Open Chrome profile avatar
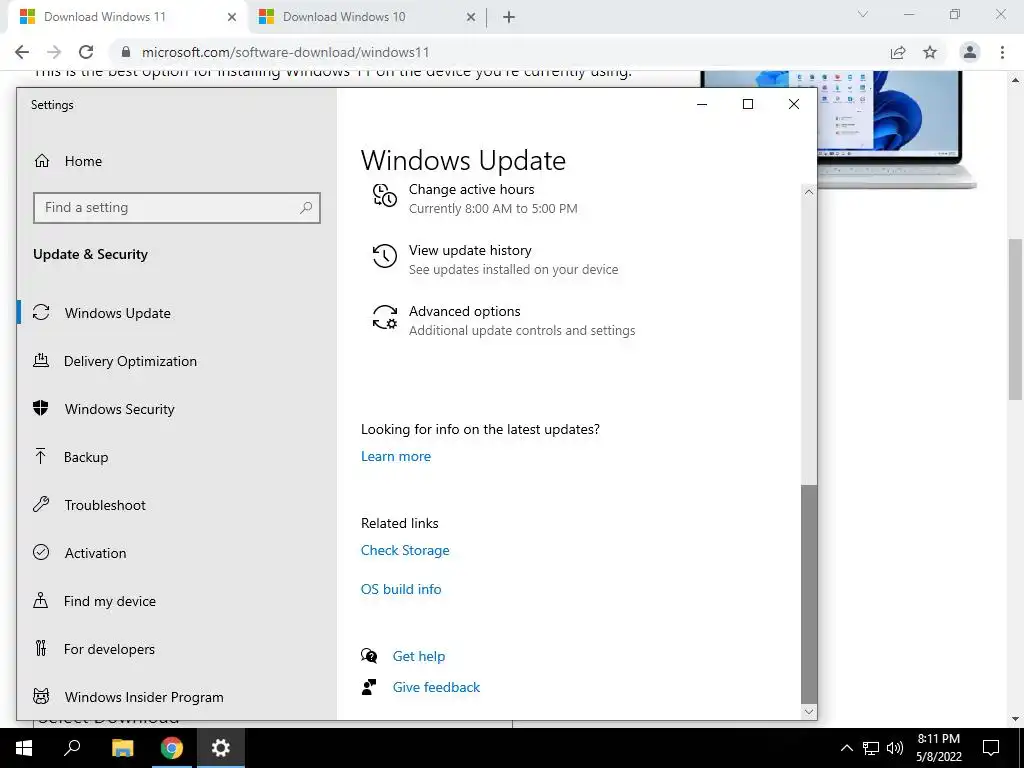This screenshot has width=1024, height=768. point(970,52)
